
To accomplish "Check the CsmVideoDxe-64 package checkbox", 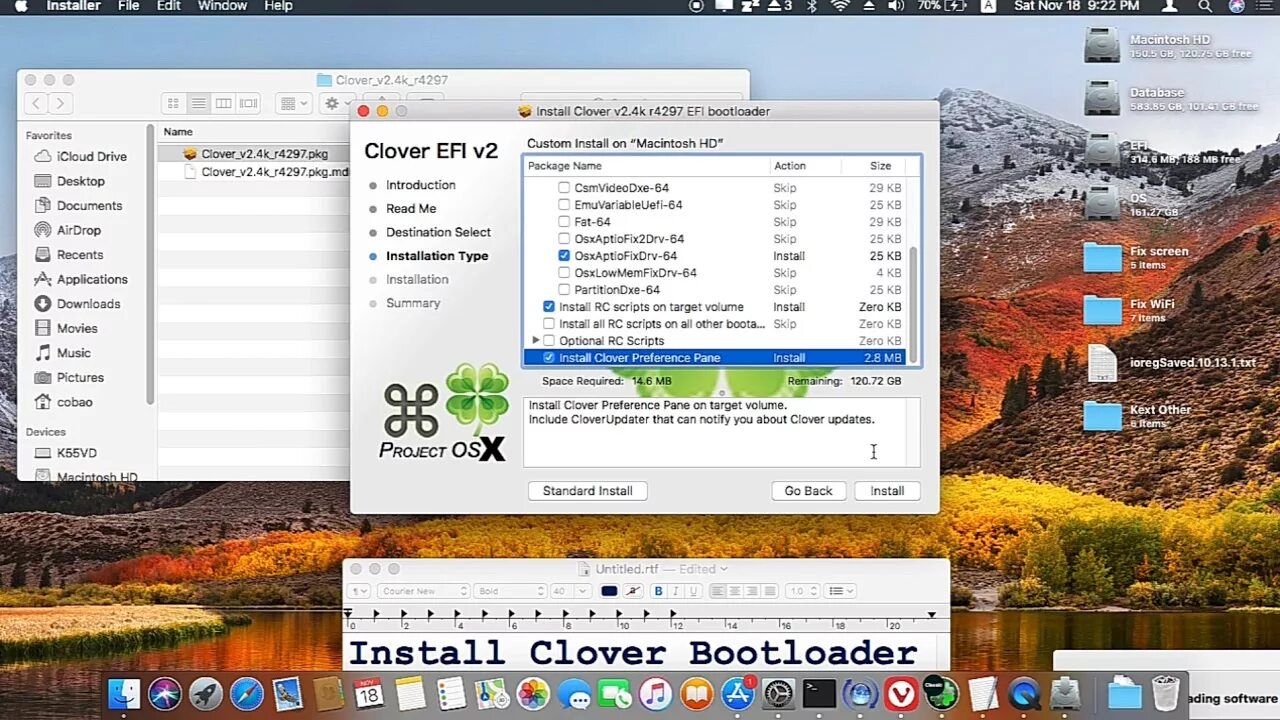I will click(x=564, y=188).
